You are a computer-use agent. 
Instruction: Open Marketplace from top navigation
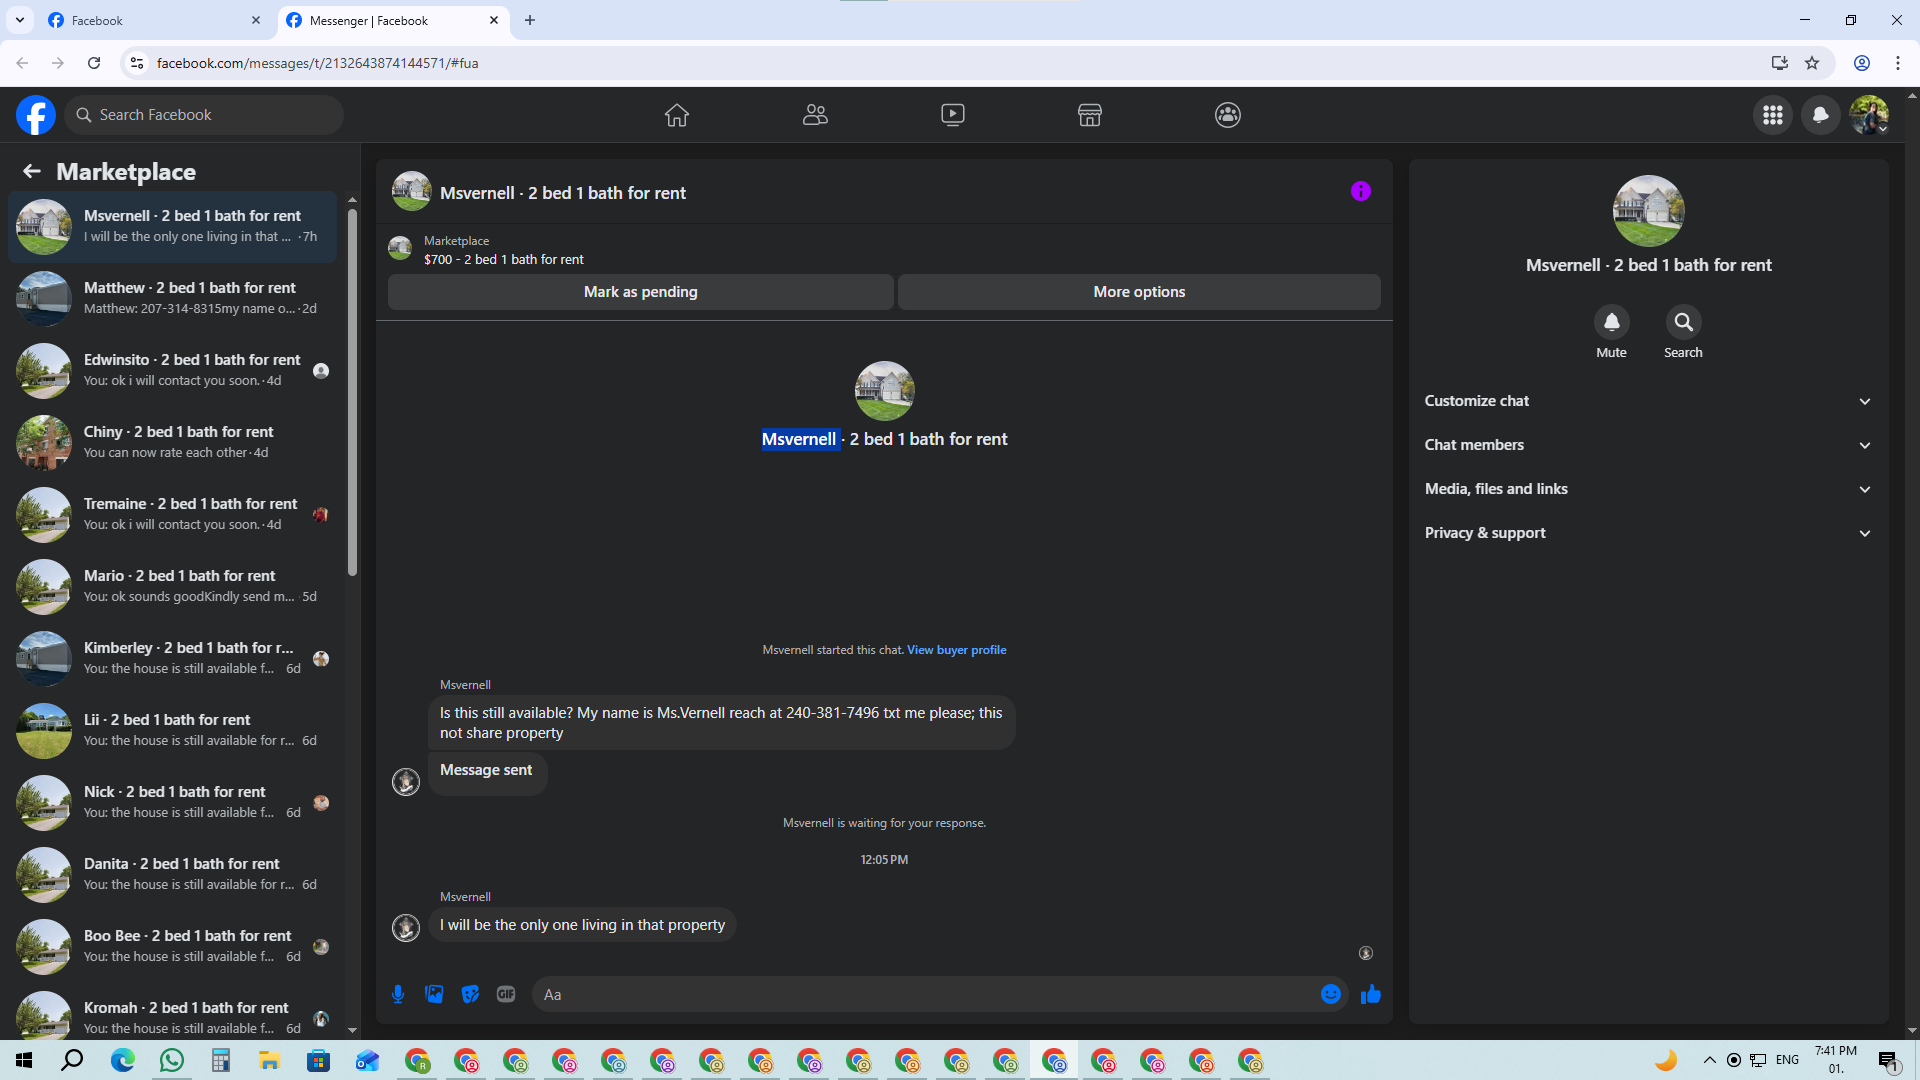pos(1089,115)
